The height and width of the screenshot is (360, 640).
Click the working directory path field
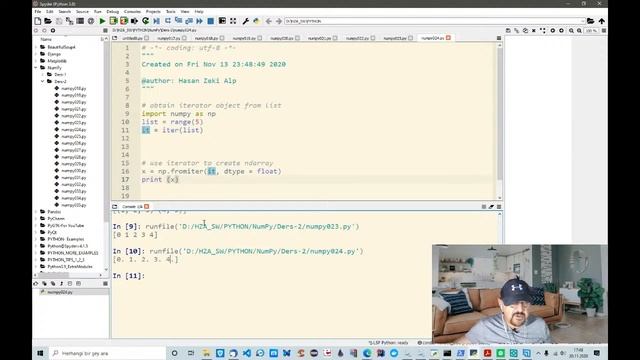(x=435, y=21)
